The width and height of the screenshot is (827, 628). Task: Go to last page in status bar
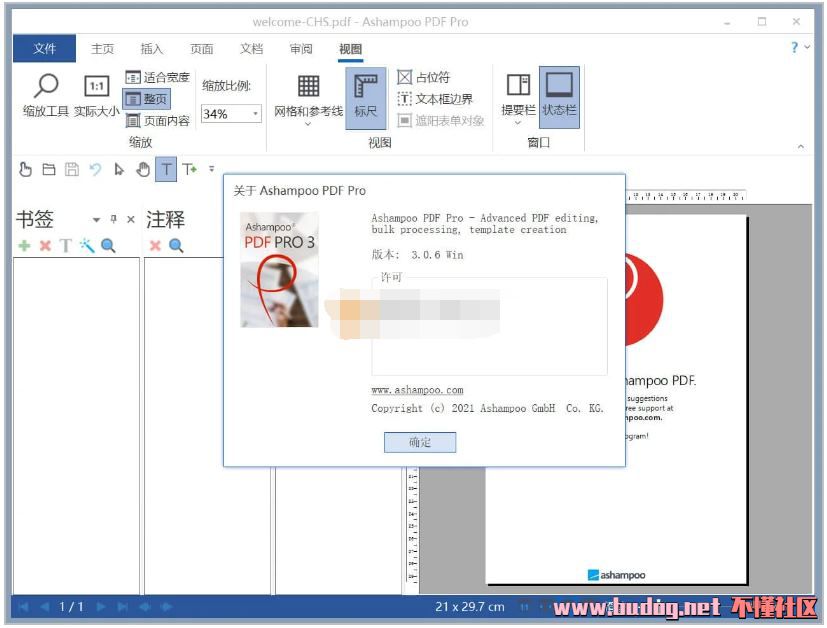point(122,607)
